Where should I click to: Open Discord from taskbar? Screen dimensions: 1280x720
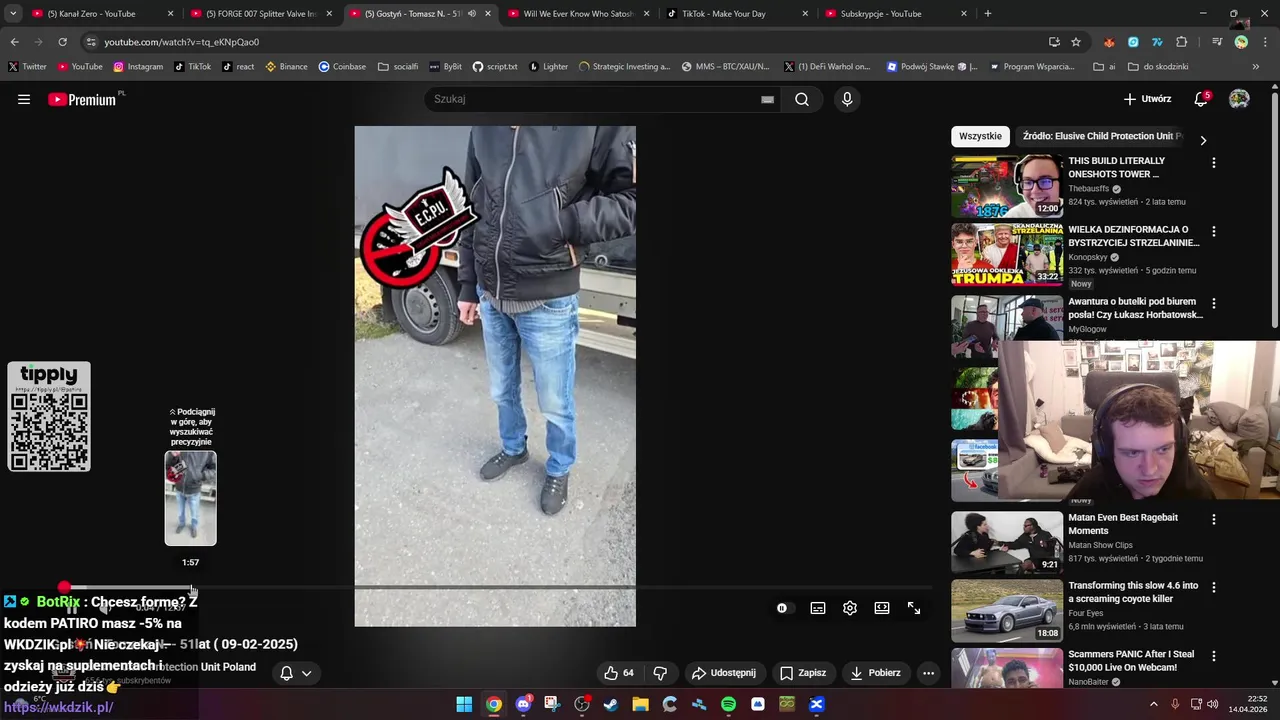523,704
